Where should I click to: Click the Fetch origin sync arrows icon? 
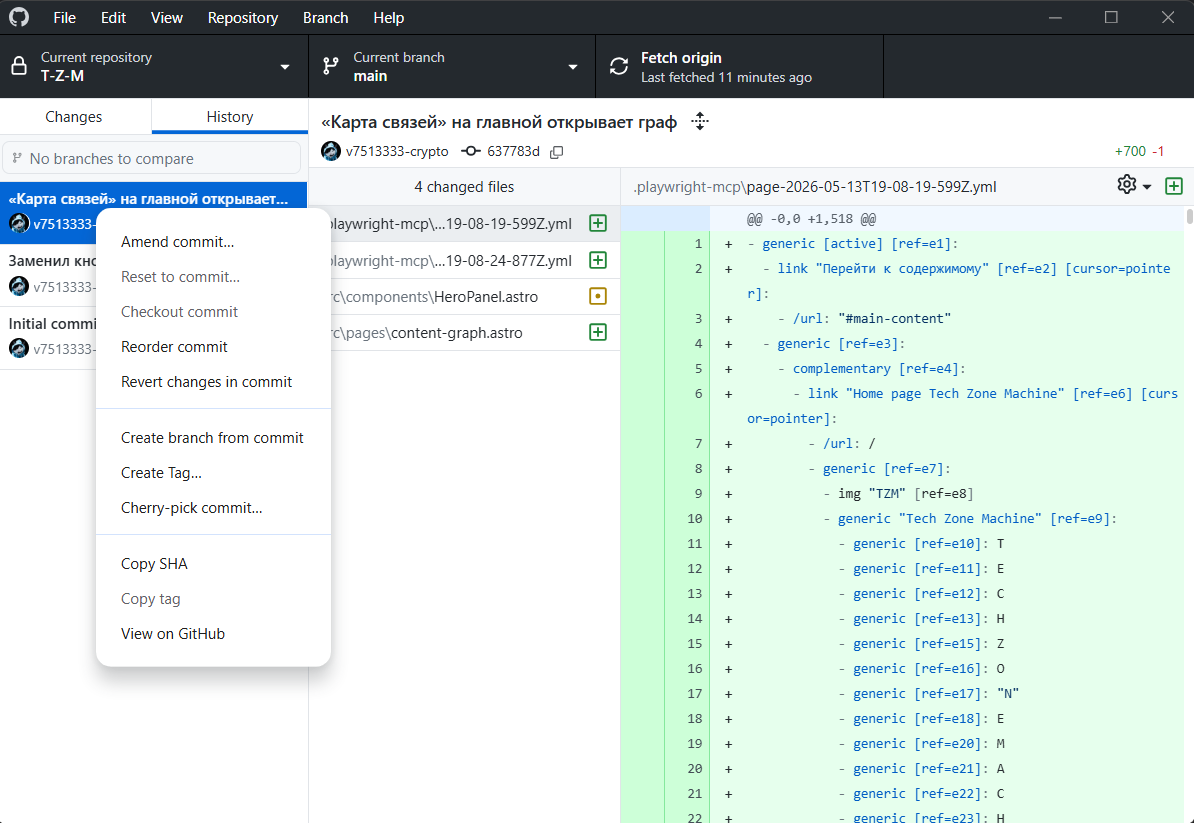[619, 66]
